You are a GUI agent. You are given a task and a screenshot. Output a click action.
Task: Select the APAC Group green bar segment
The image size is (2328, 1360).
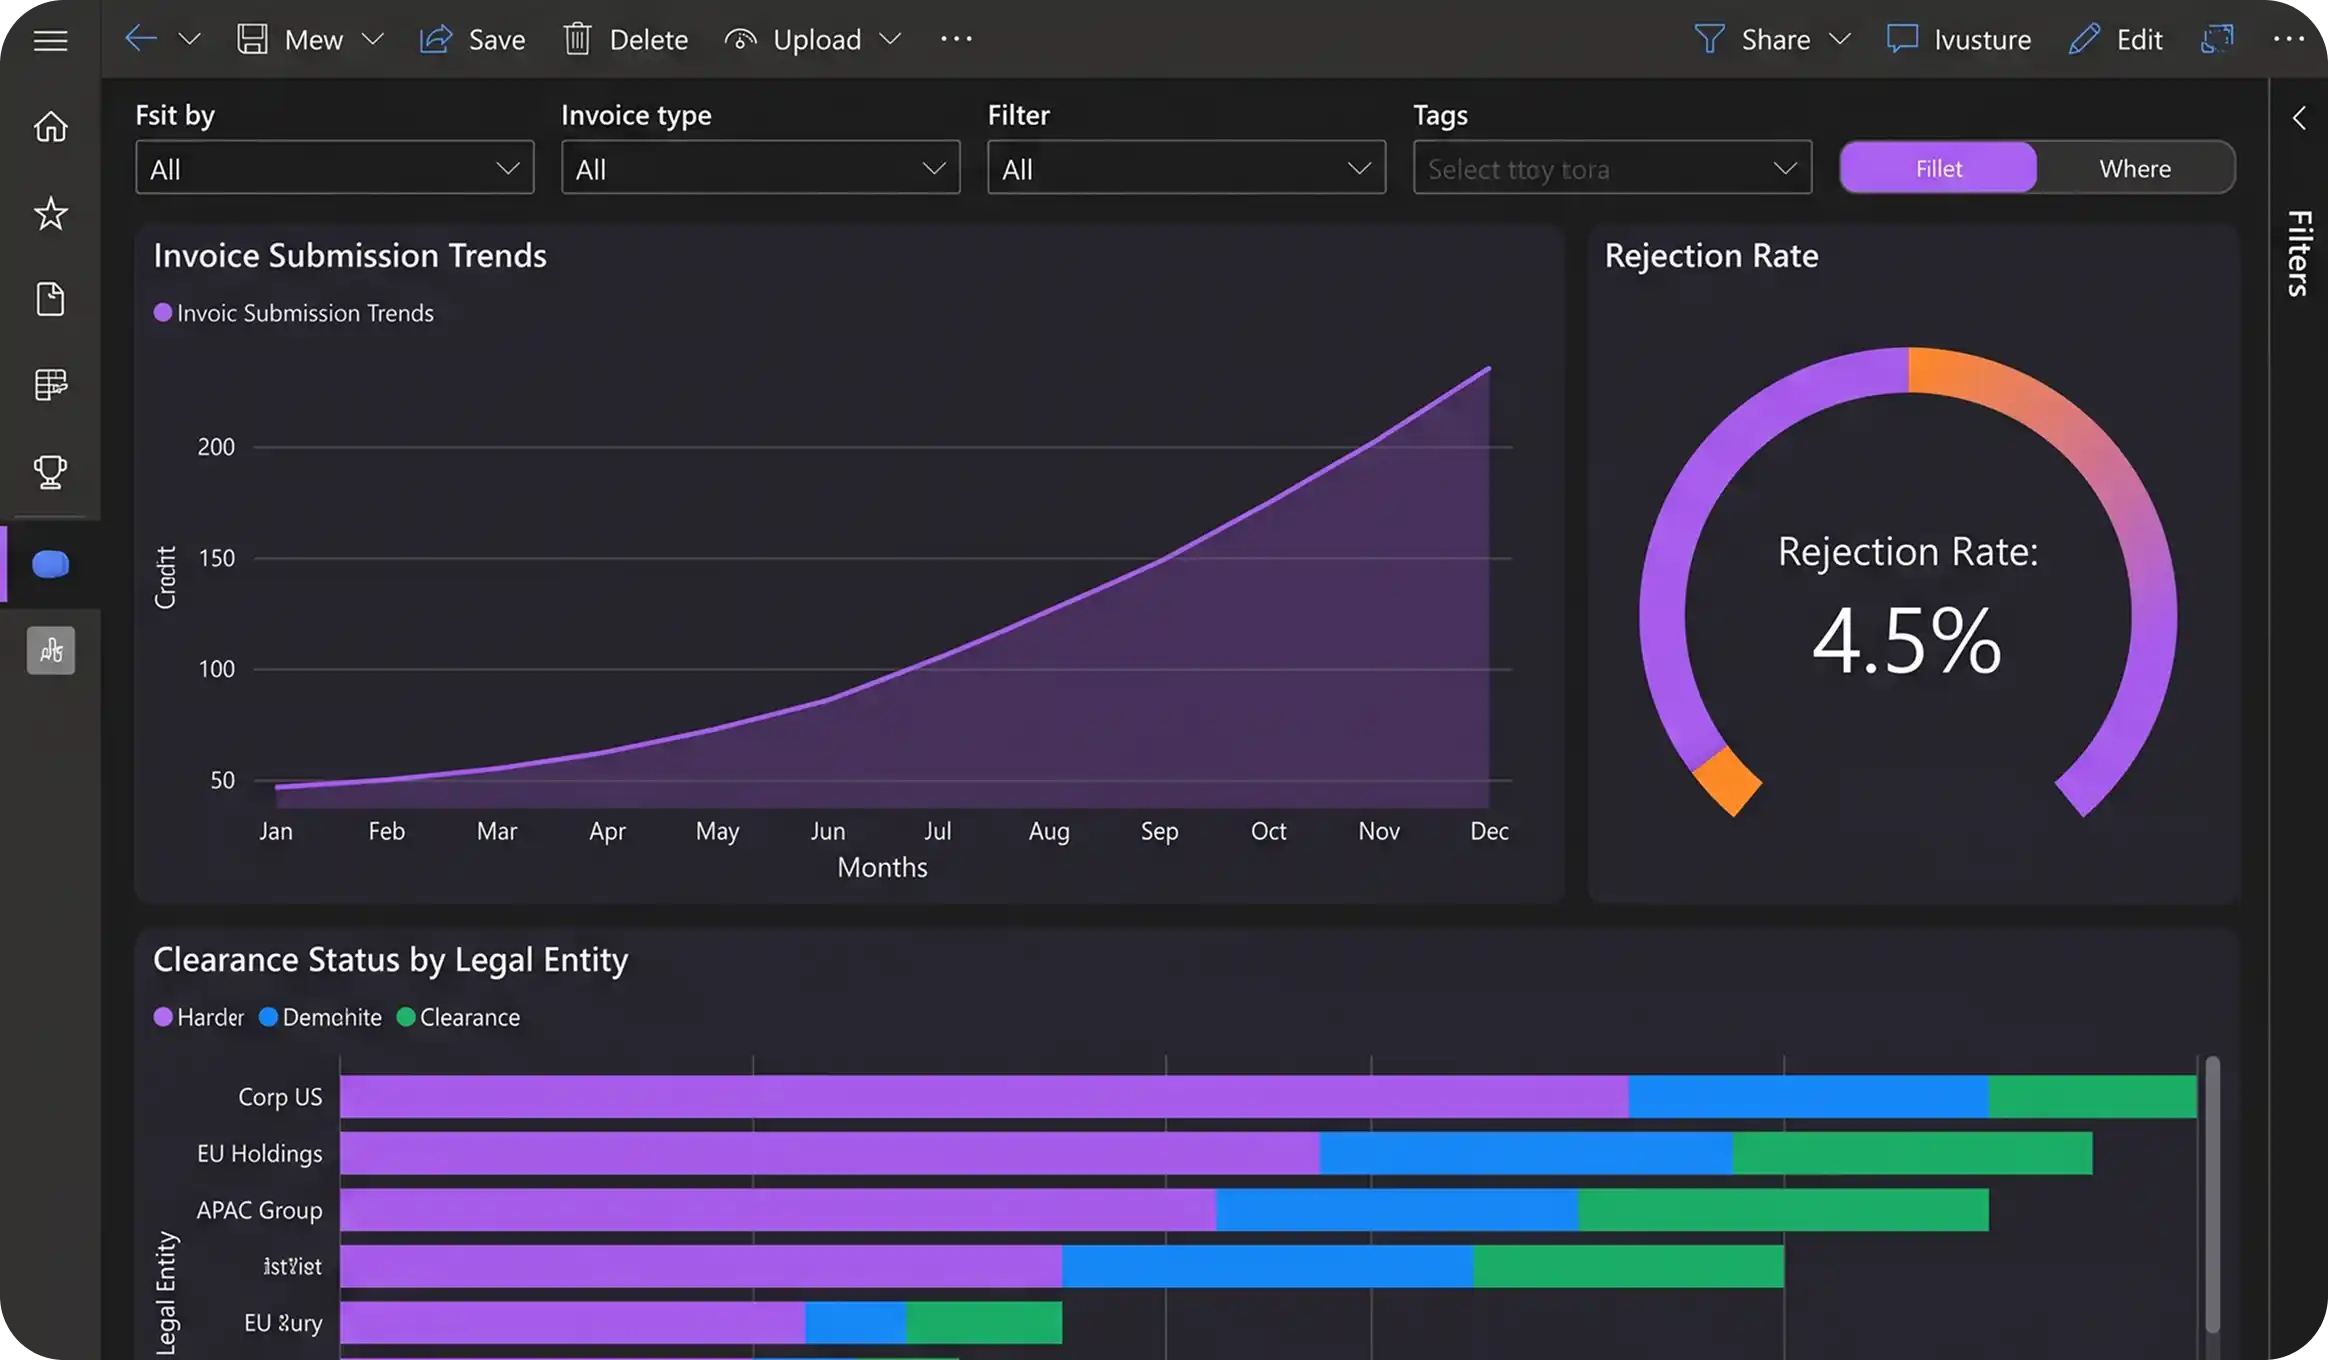1783,1210
